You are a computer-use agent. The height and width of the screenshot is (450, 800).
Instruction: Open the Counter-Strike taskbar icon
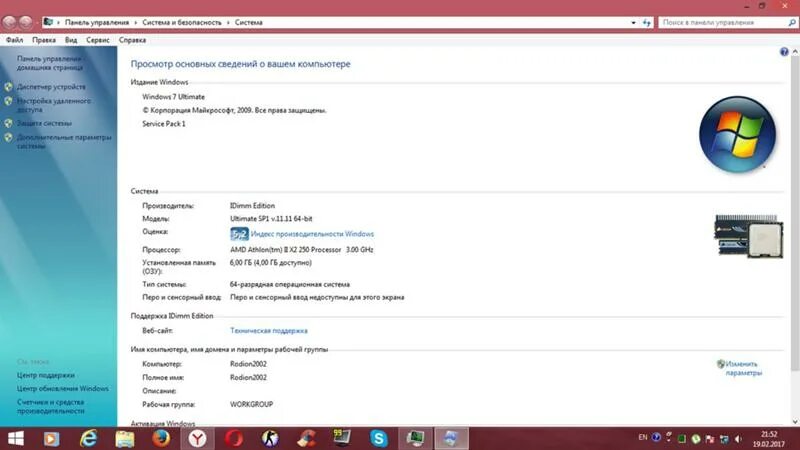click(x=270, y=439)
